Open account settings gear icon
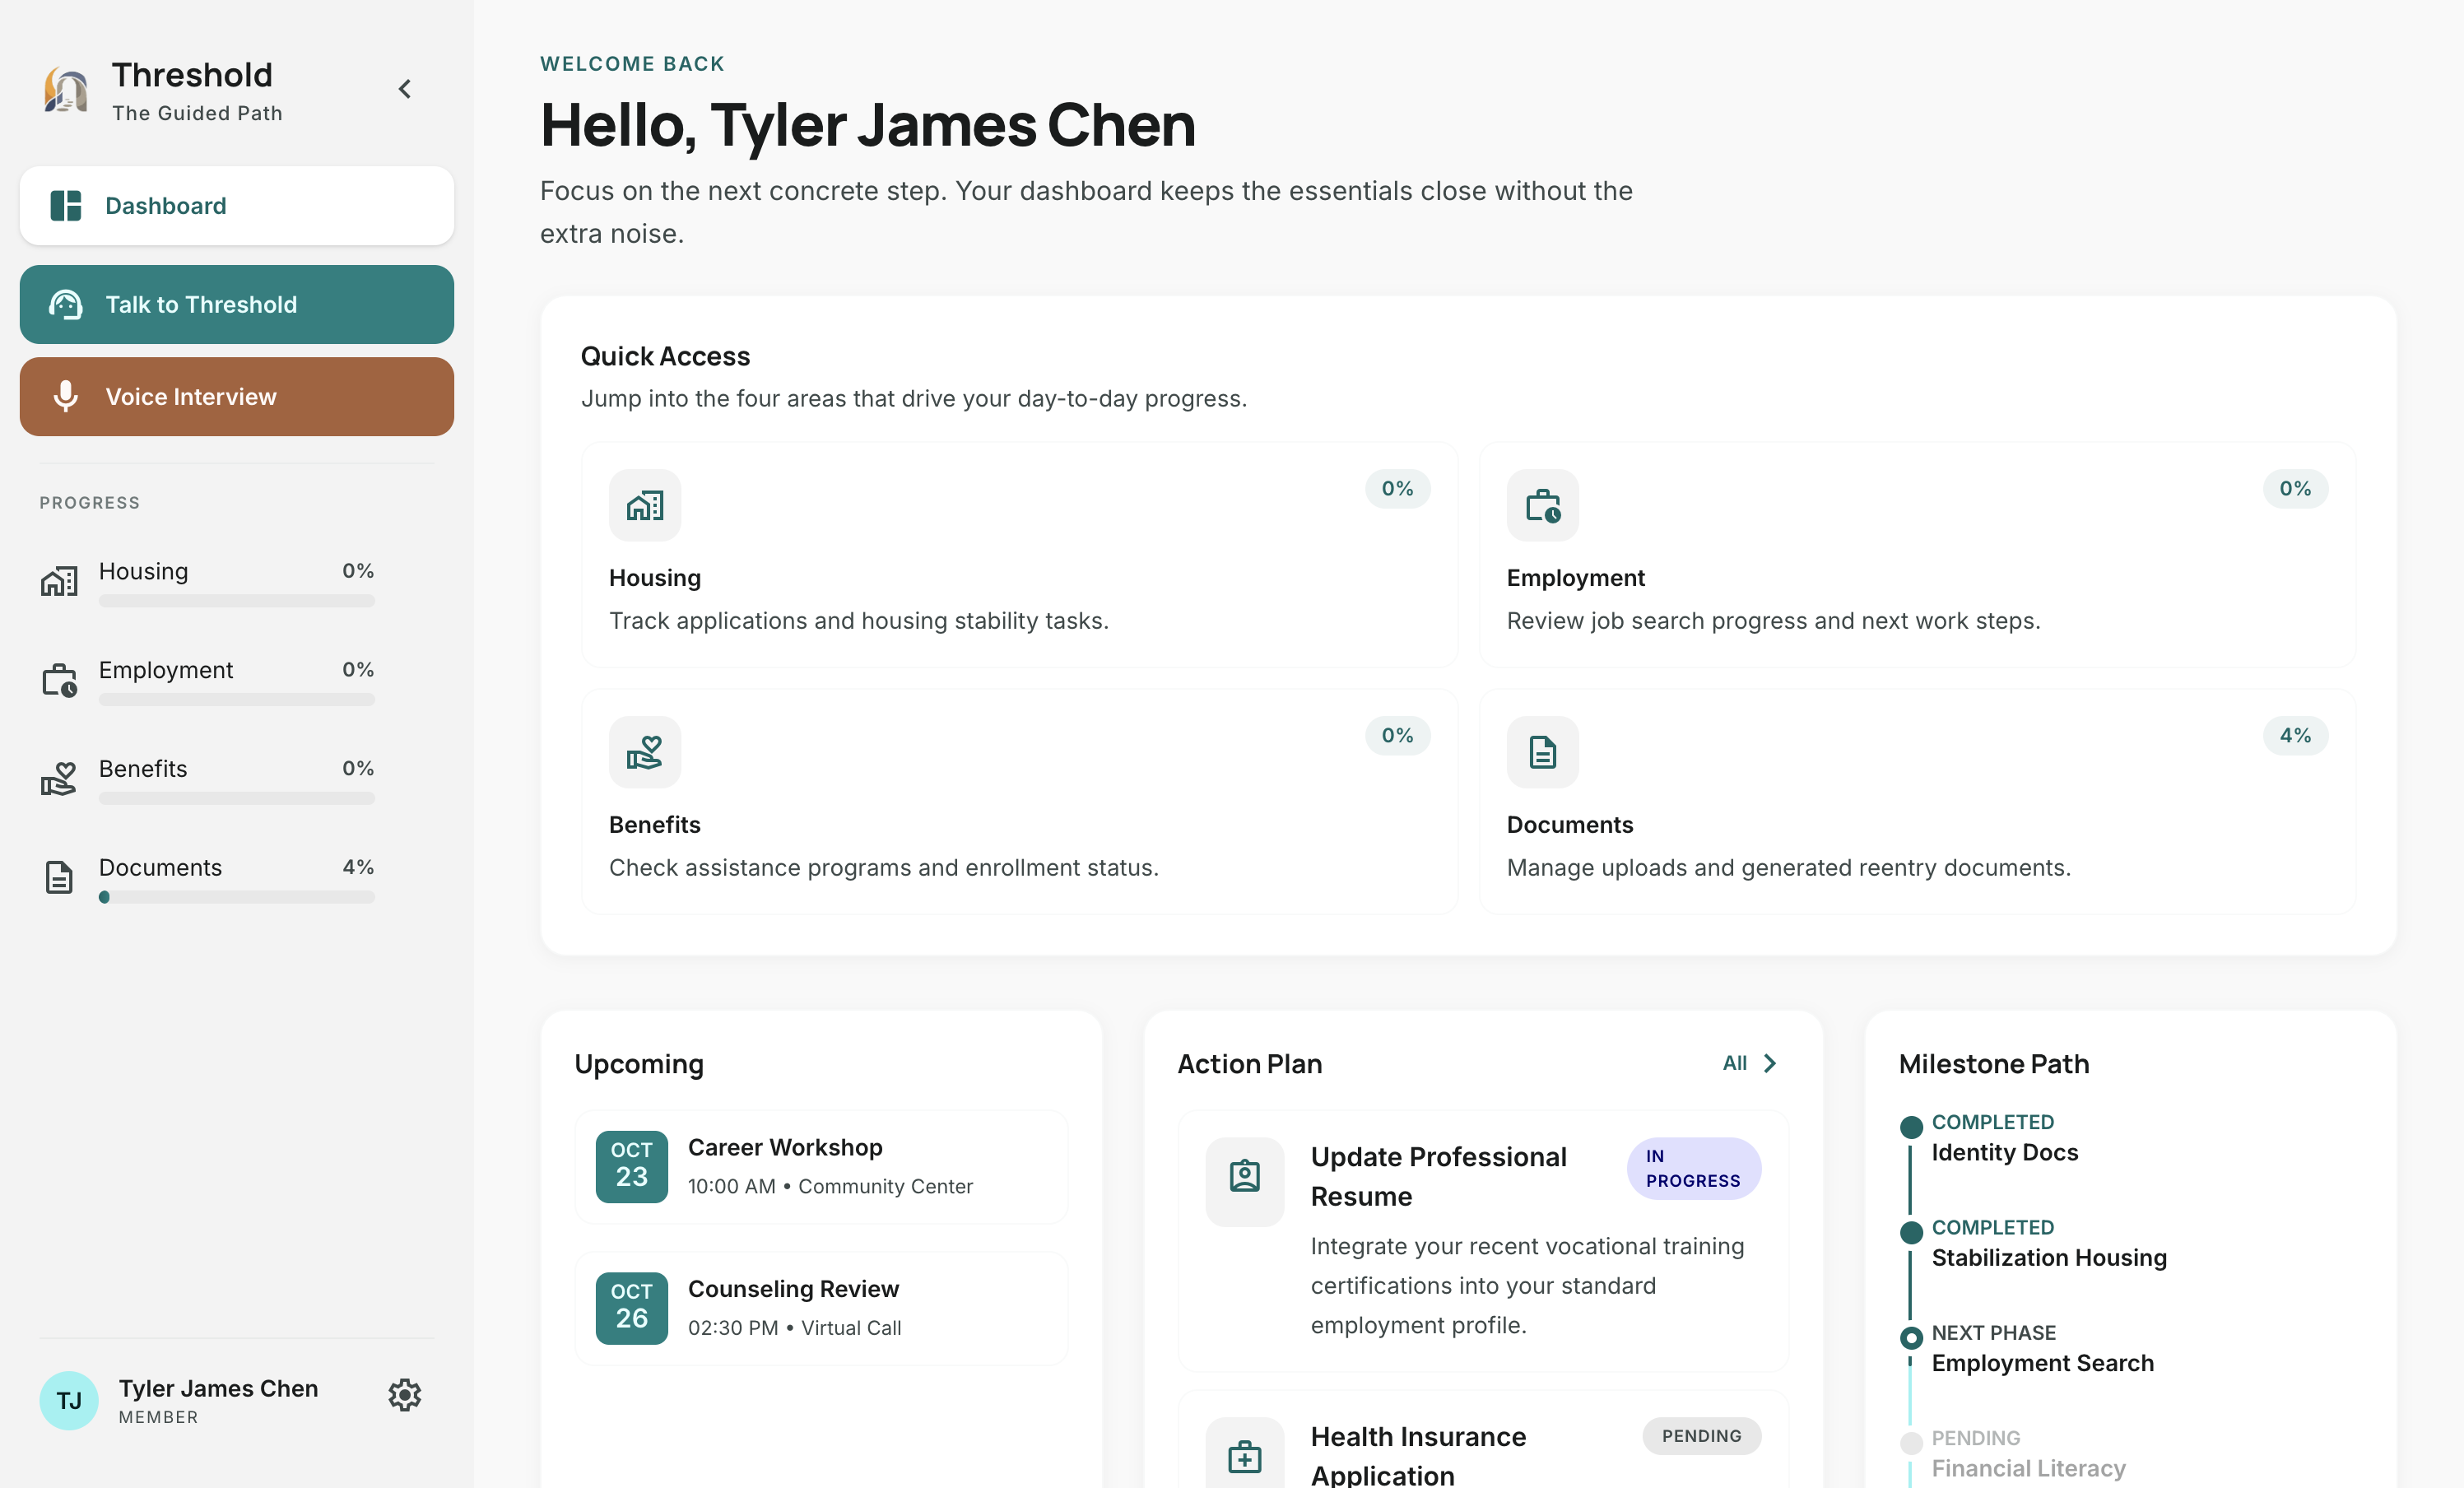The height and width of the screenshot is (1488, 2464). click(405, 1395)
